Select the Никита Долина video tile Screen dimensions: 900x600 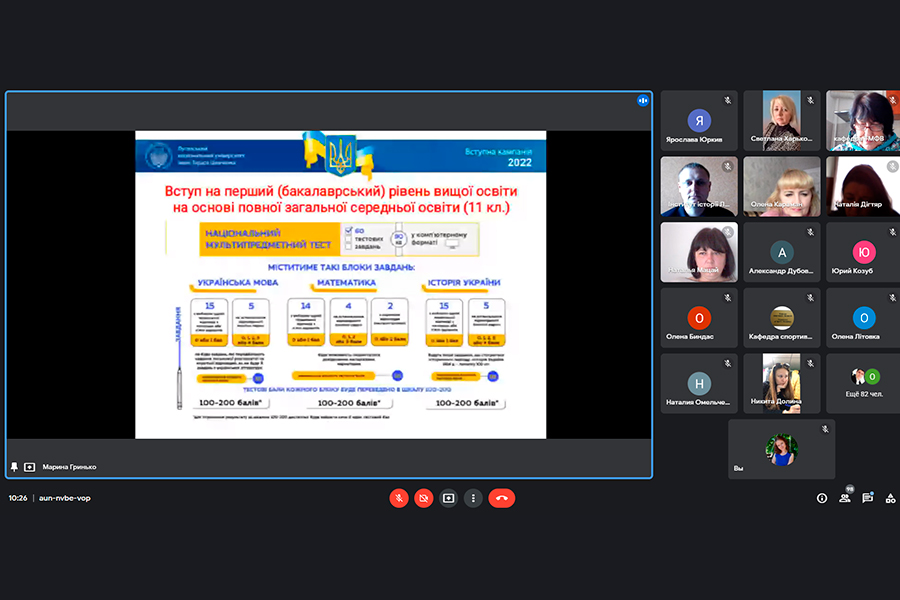pyautogui.click(x=782, y=384)
